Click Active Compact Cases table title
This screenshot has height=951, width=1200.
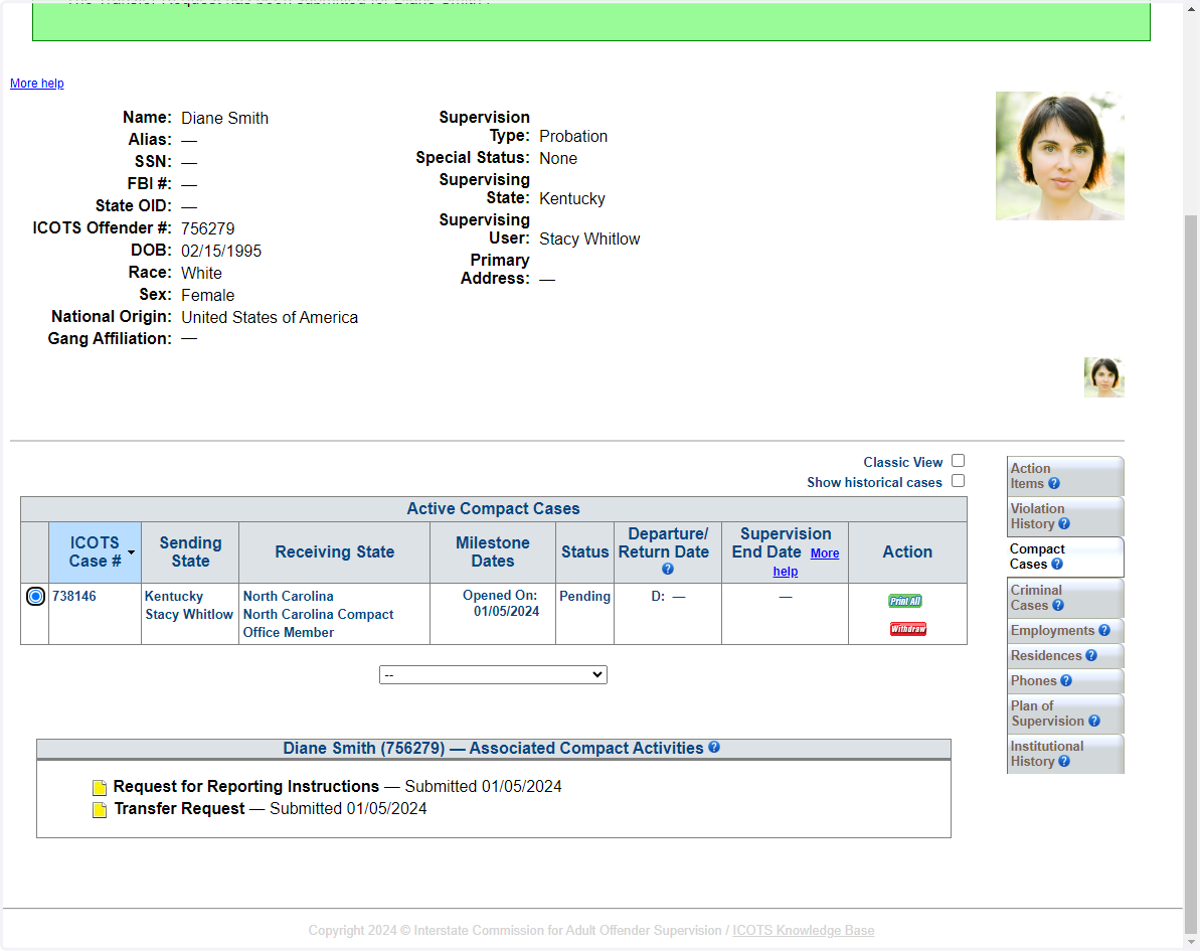pos(493,509)
